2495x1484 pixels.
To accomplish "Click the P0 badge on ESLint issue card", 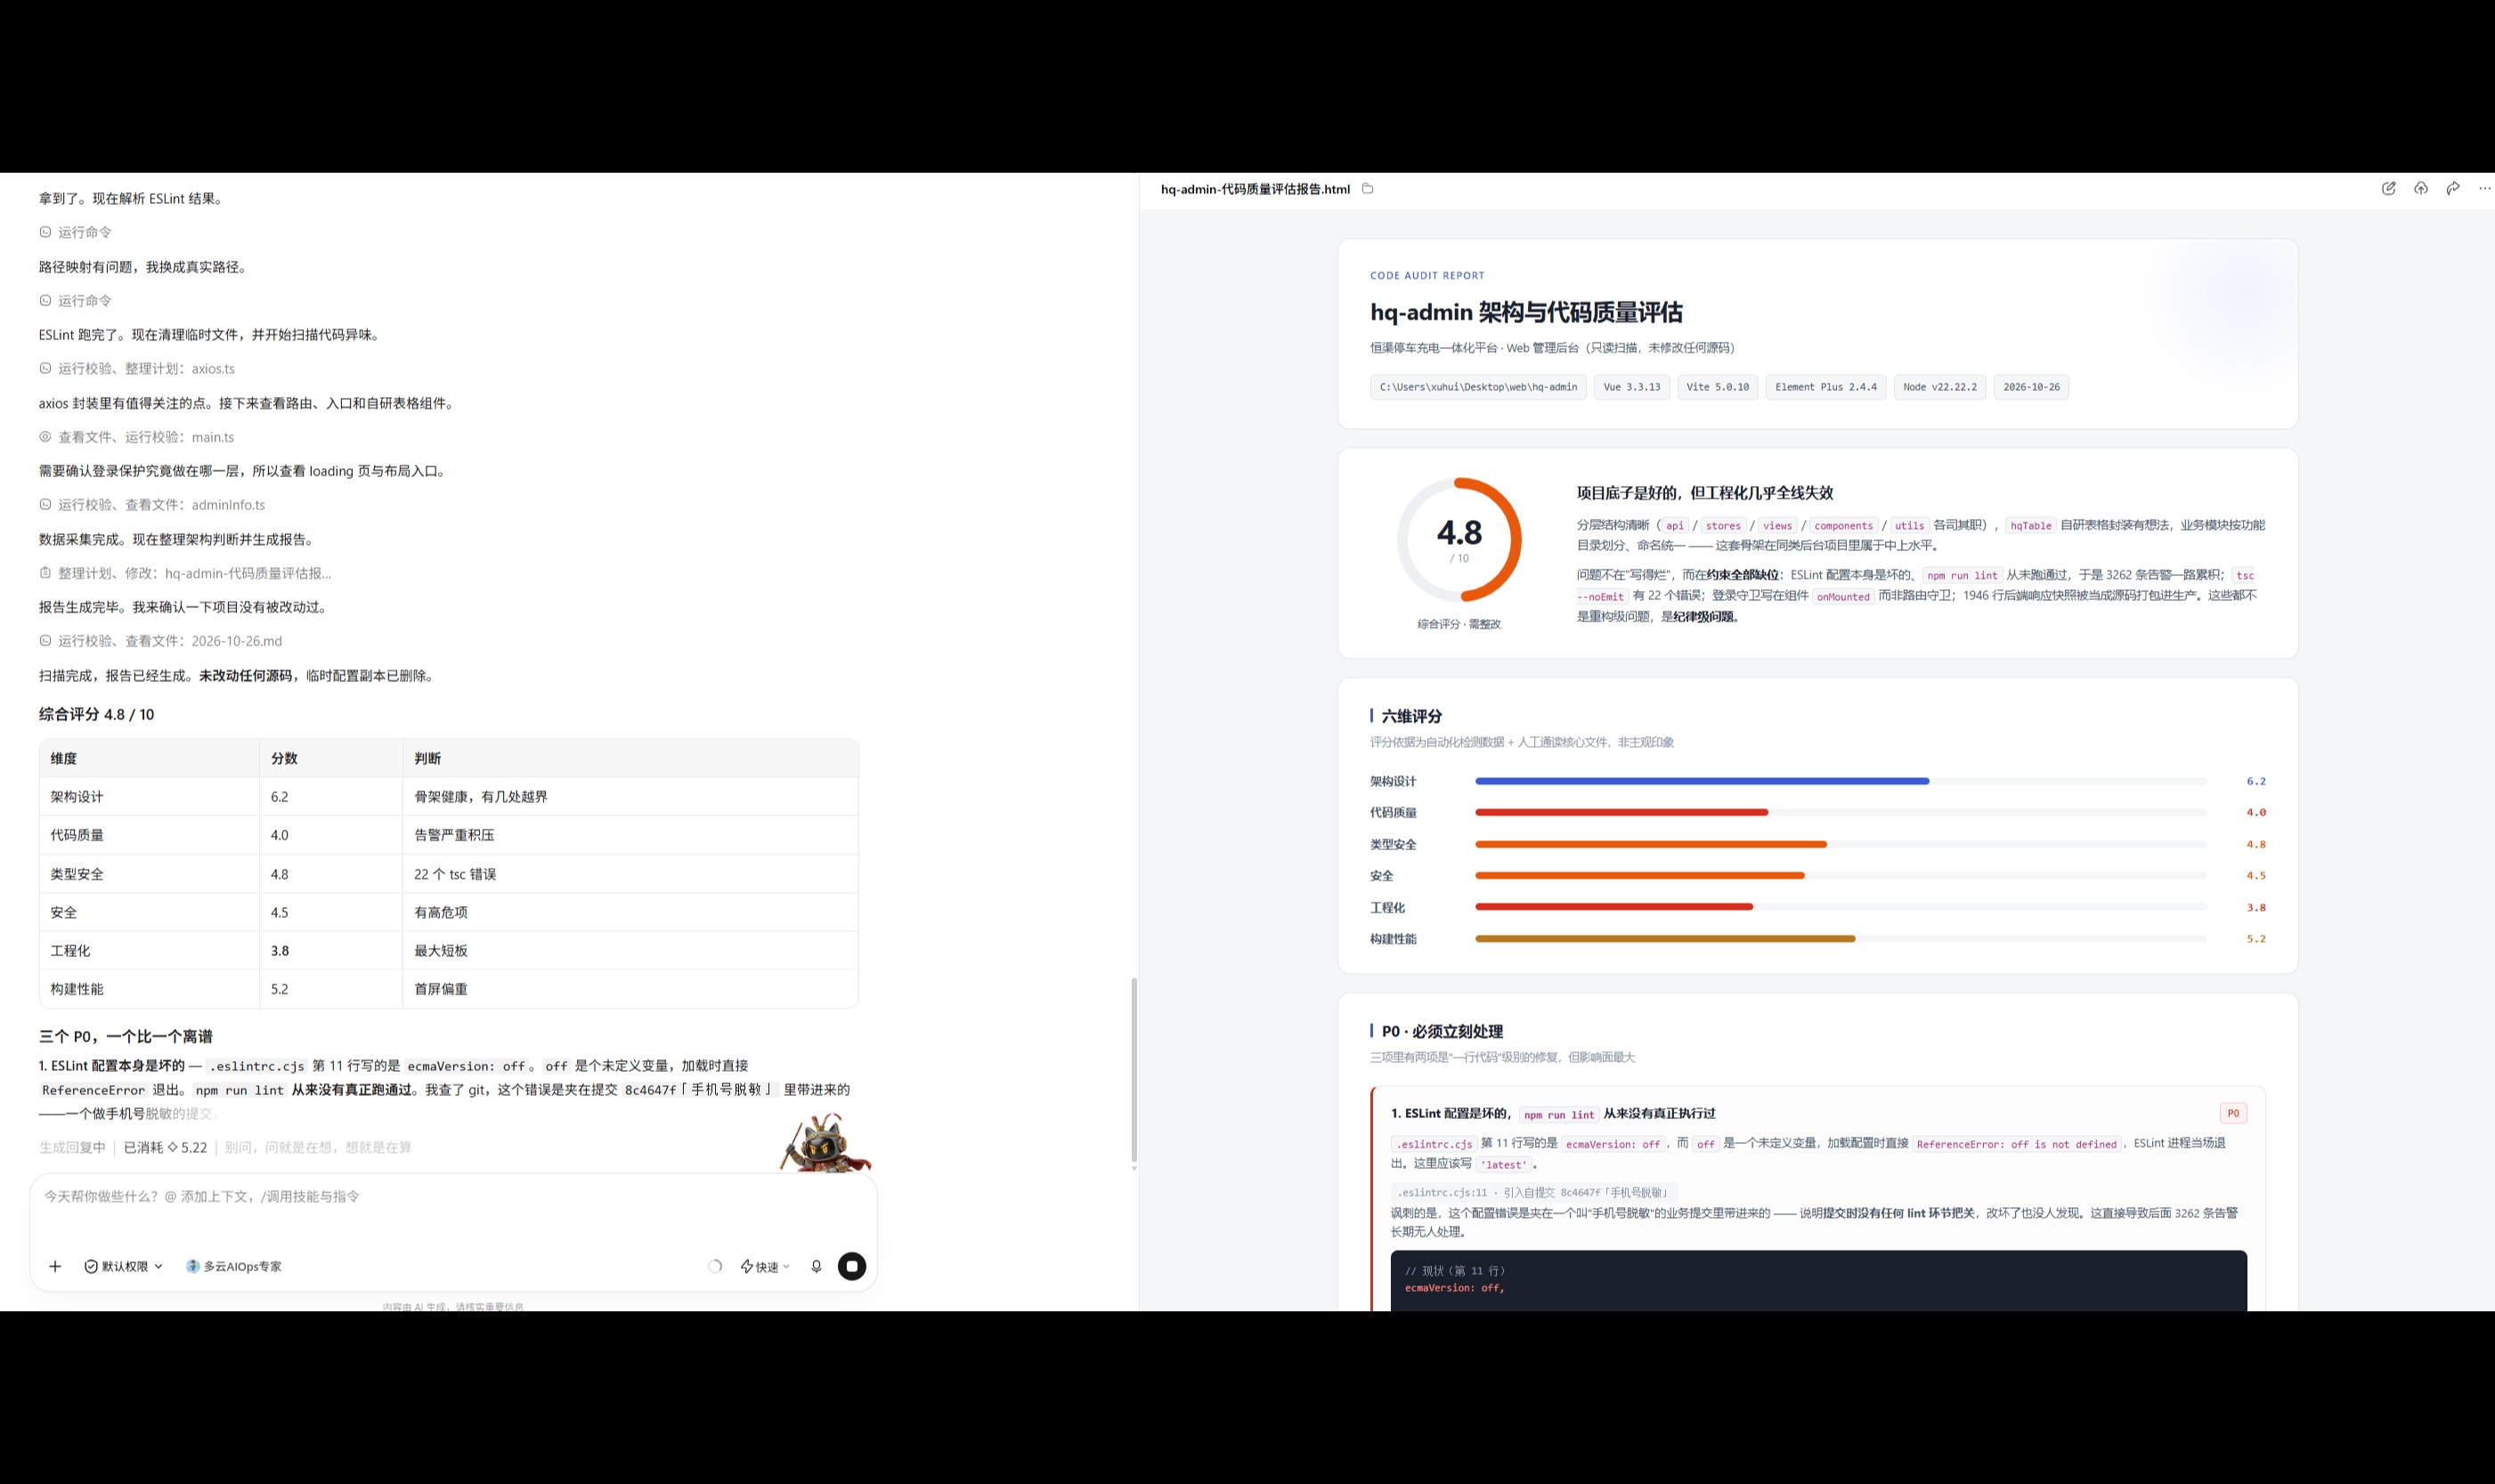I will coord(2233,1113).
